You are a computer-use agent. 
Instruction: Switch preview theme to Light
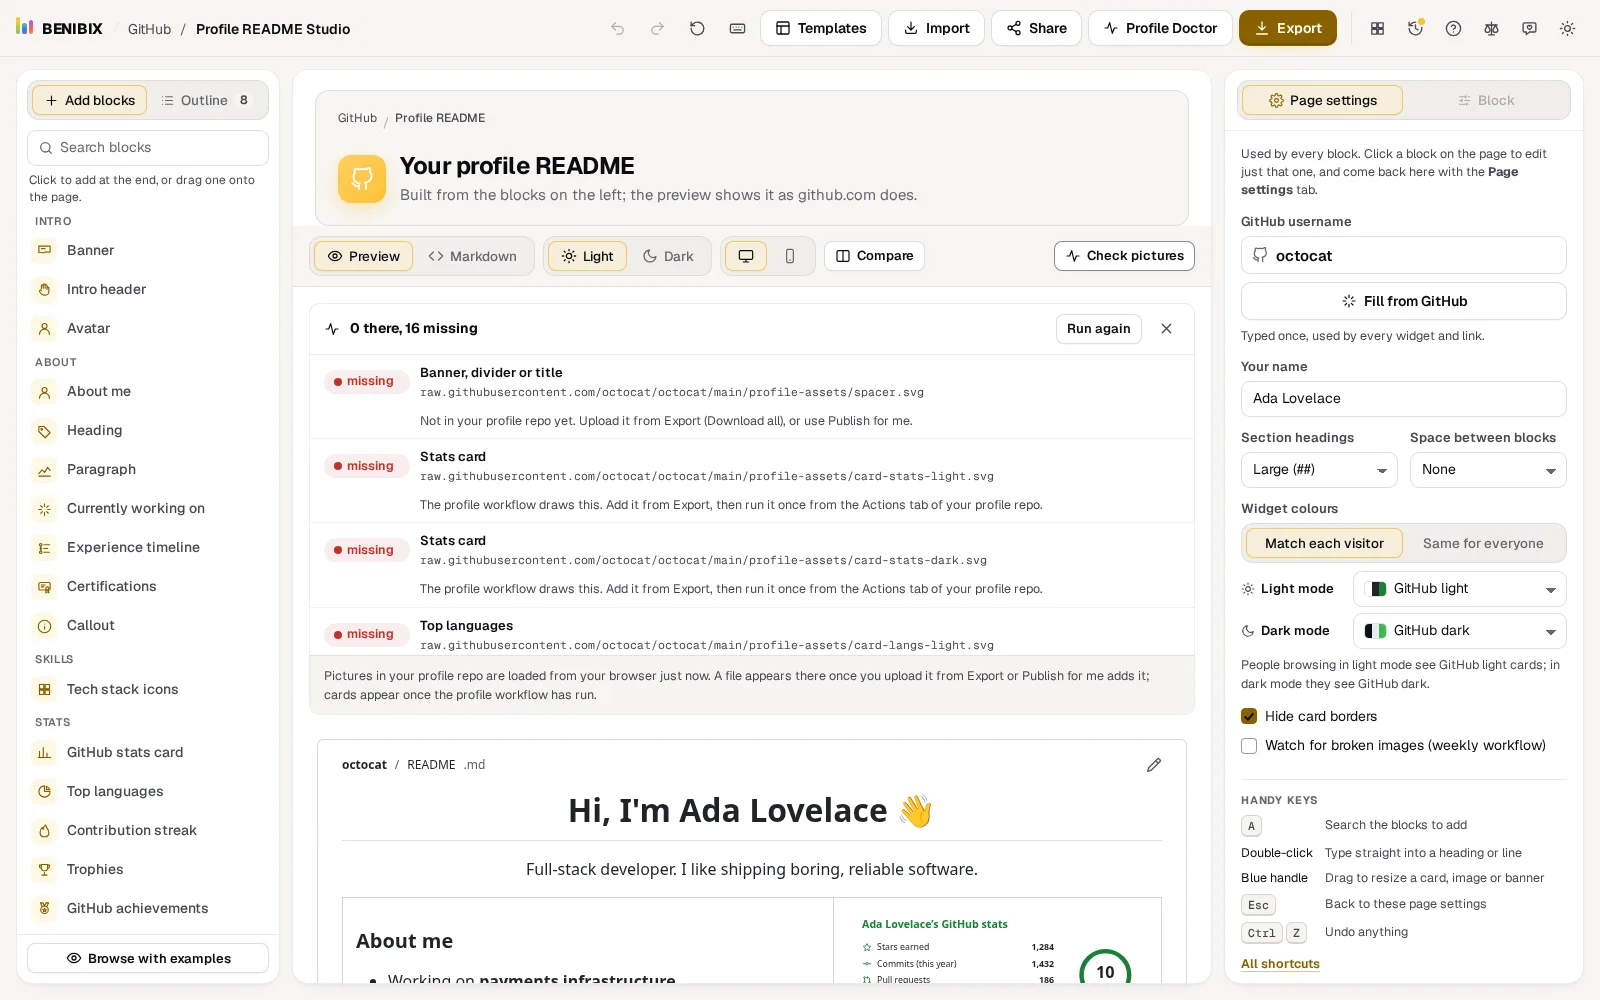click(x=588, y=256)
